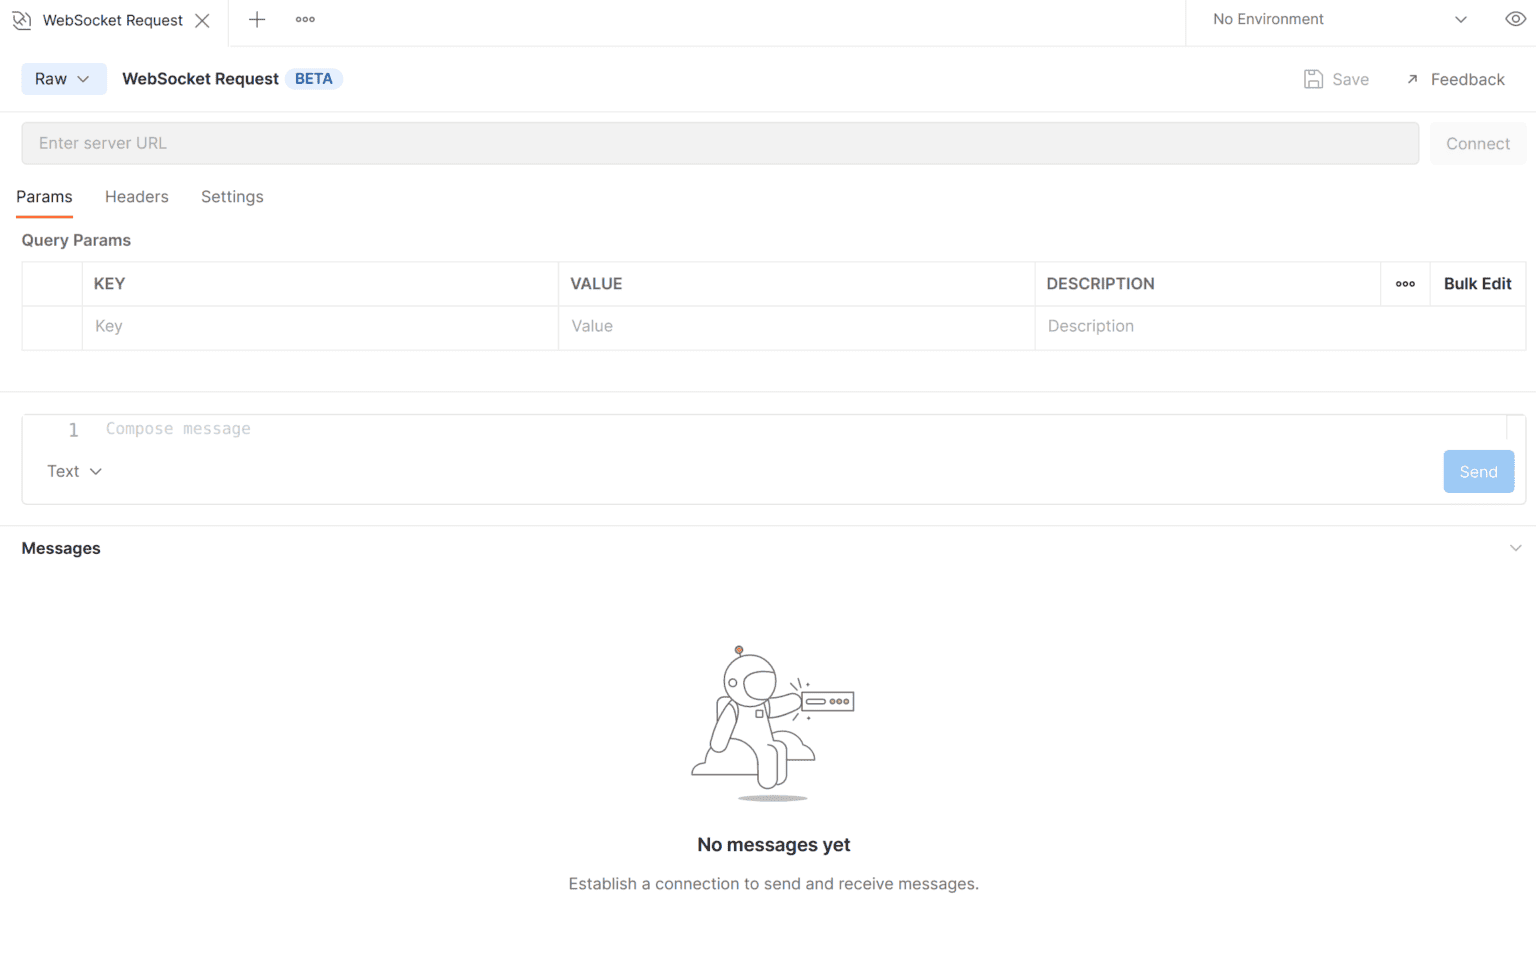Click the Connect button

click(1478, 143)
